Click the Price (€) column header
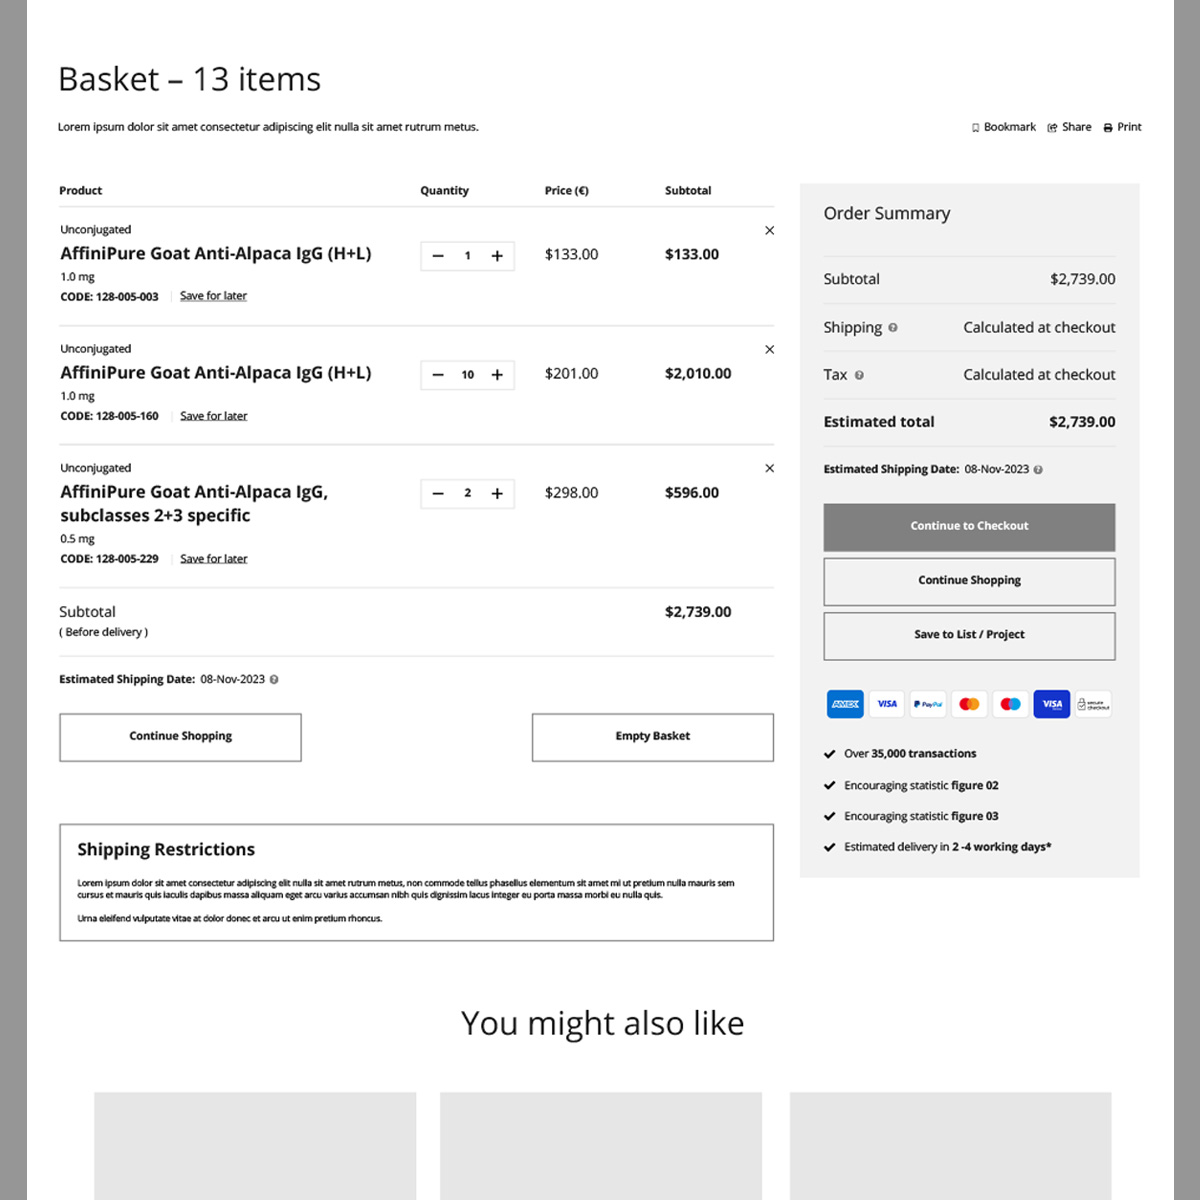1200x1200 pixels. click(x=567, y=191)
